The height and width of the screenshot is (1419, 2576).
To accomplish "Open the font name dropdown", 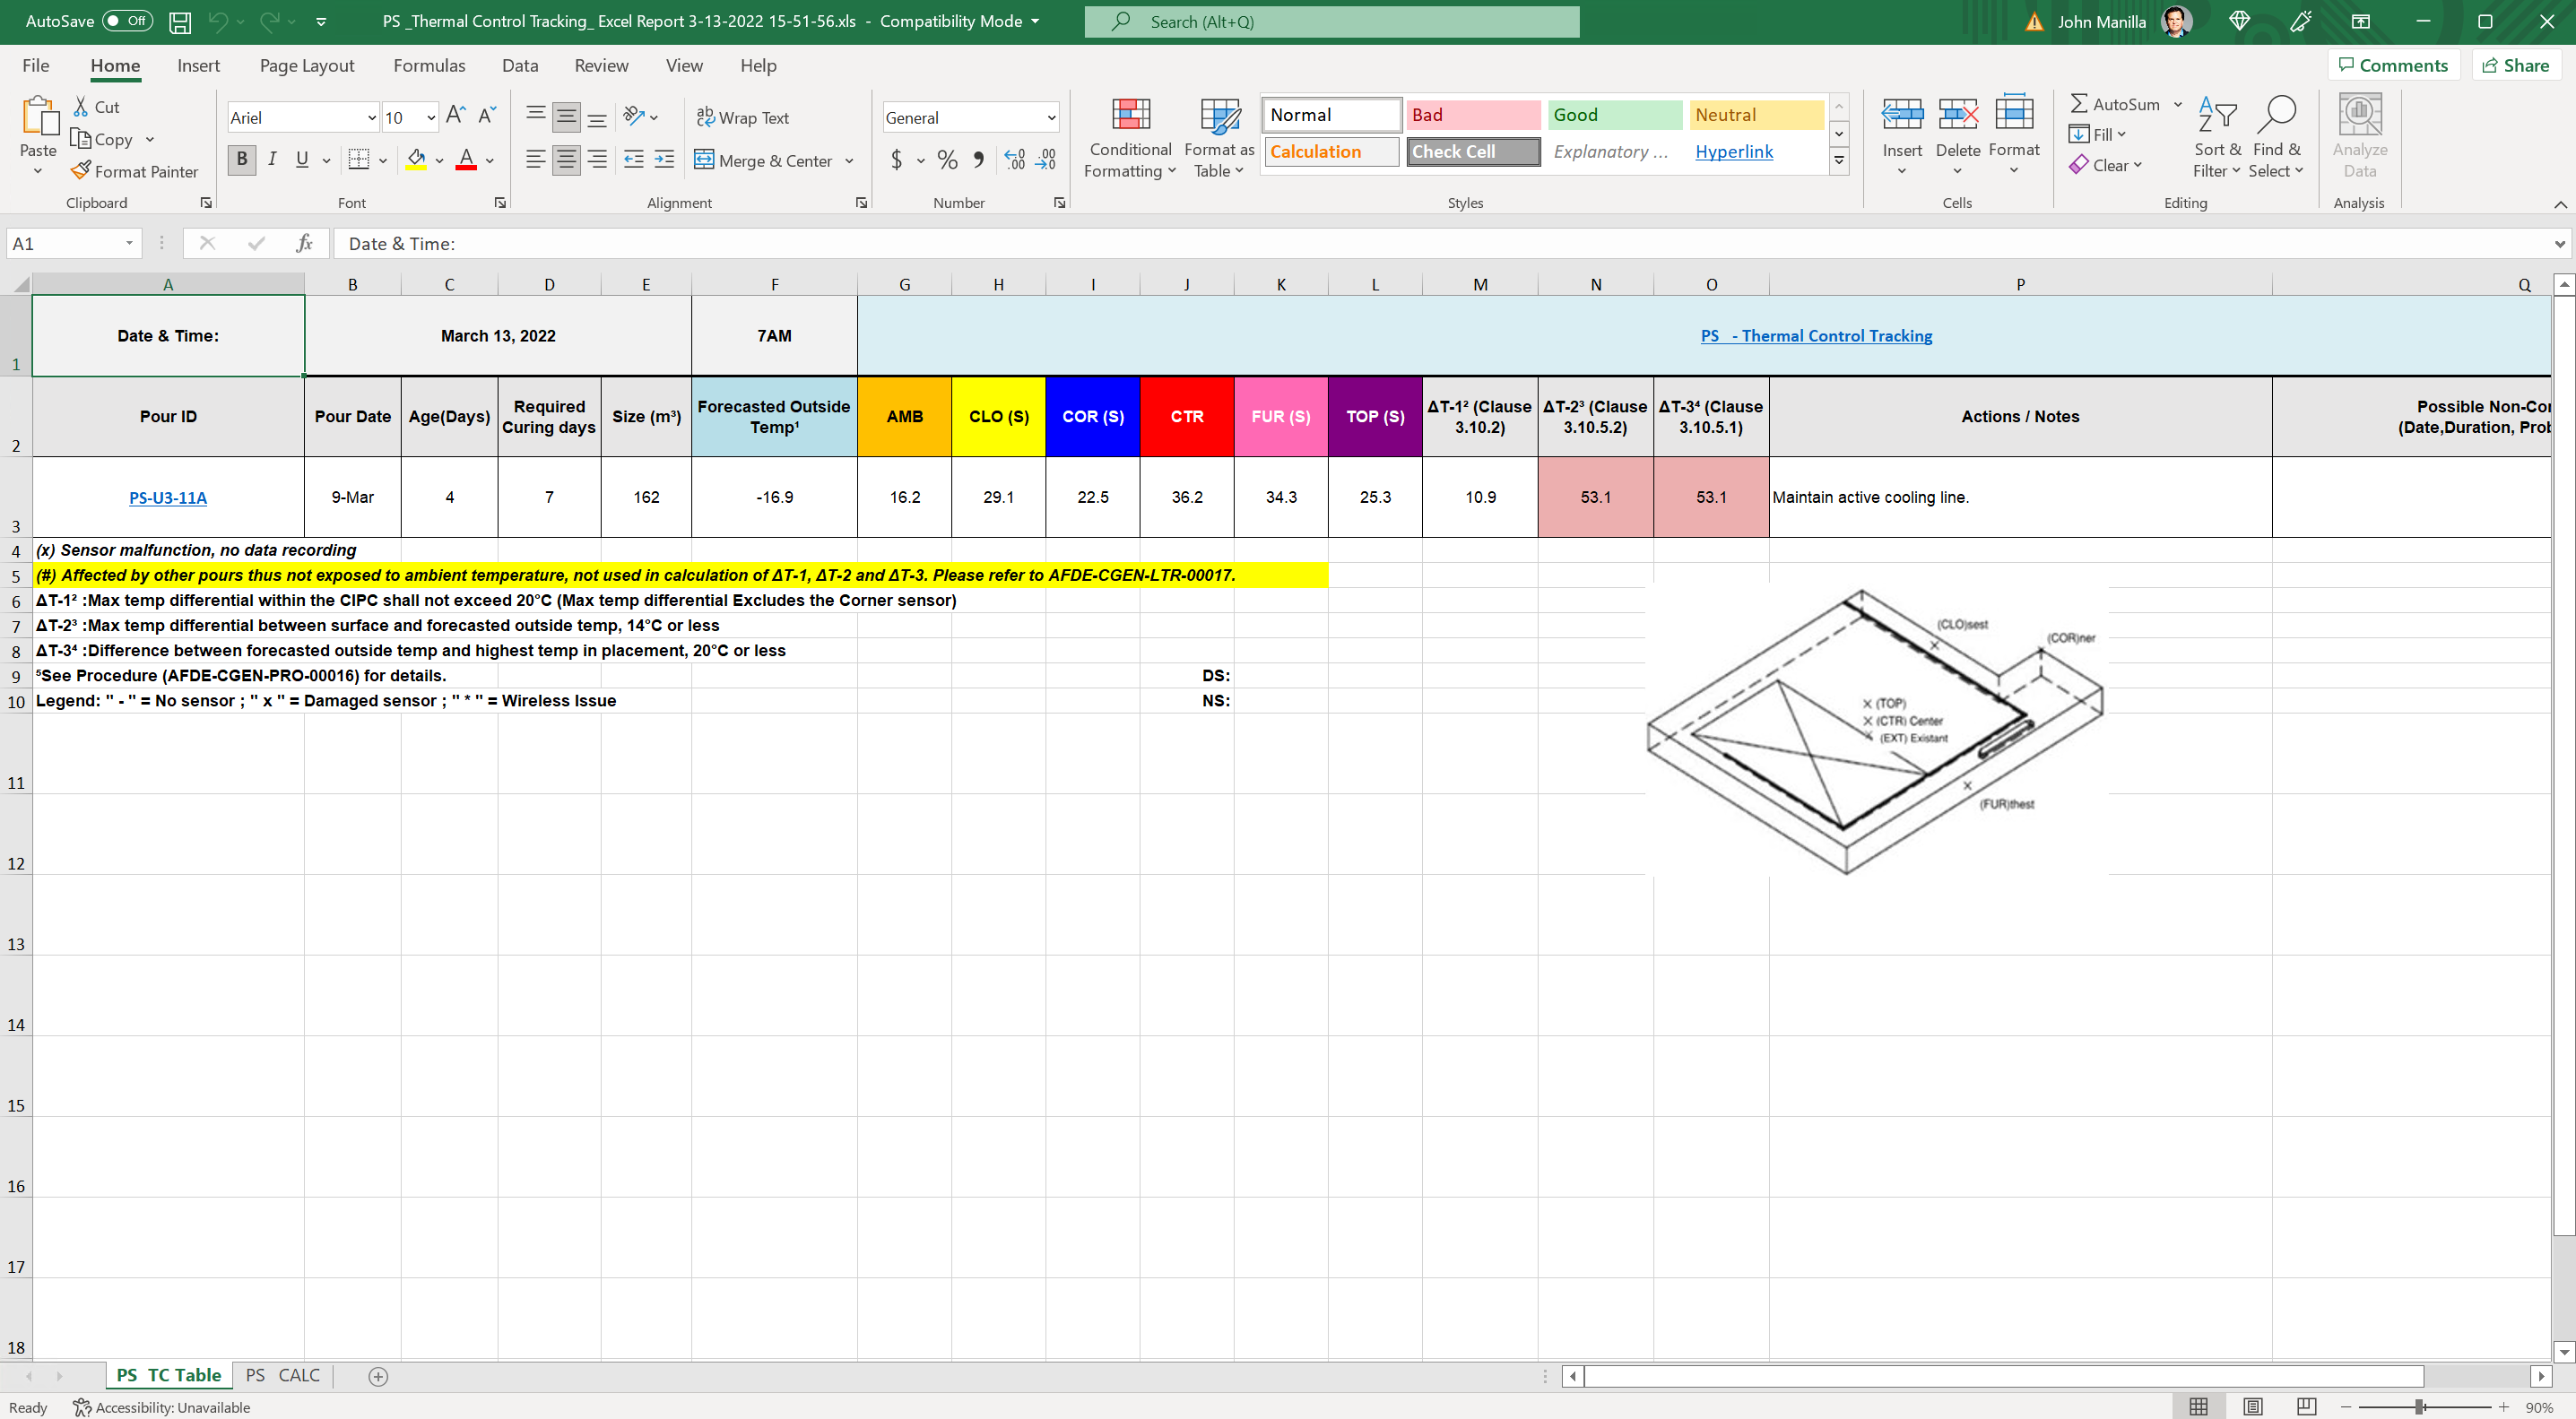I will click(372, 118).
